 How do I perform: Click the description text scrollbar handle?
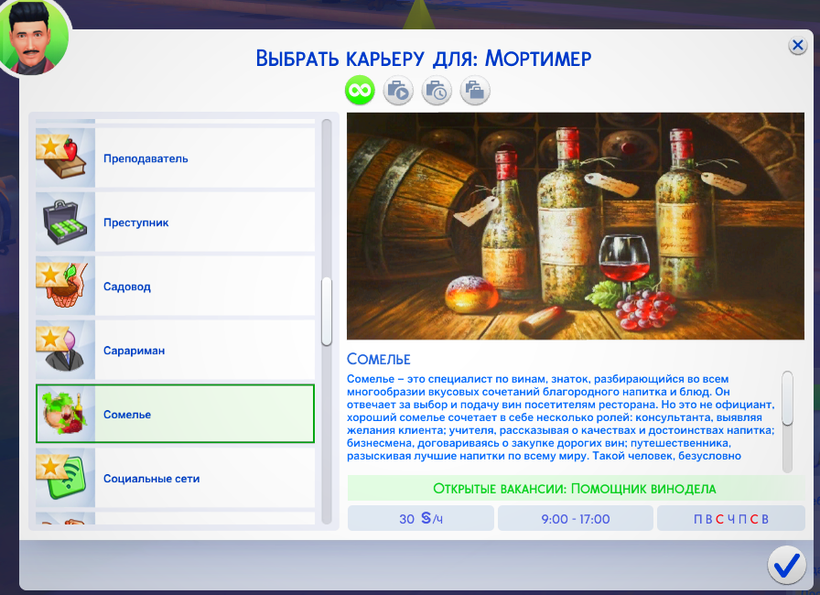787,398
